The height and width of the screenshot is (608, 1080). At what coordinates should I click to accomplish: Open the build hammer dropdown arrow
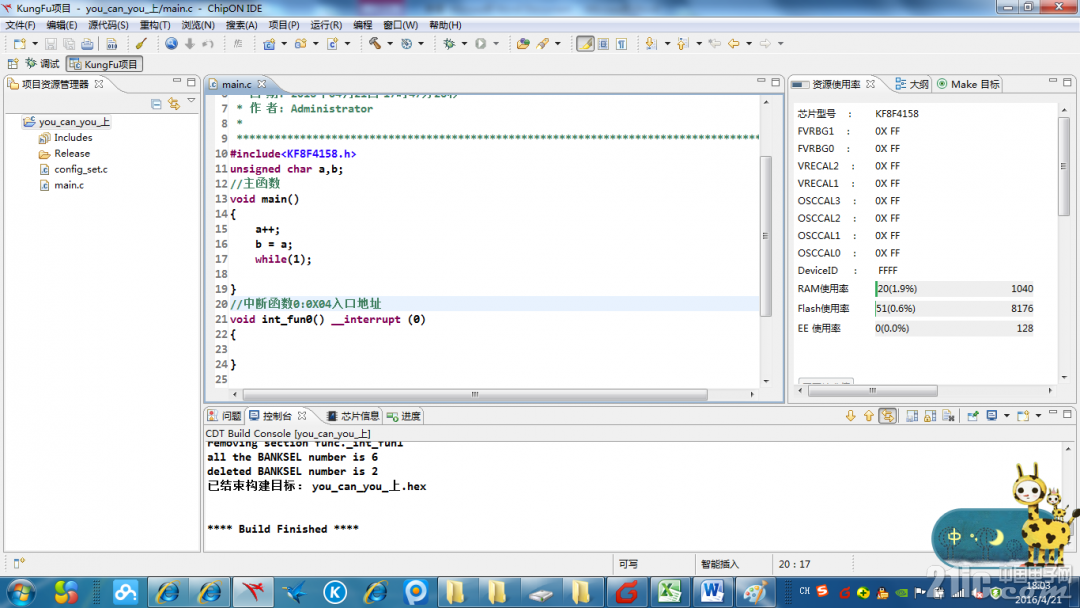pos(390,43)
